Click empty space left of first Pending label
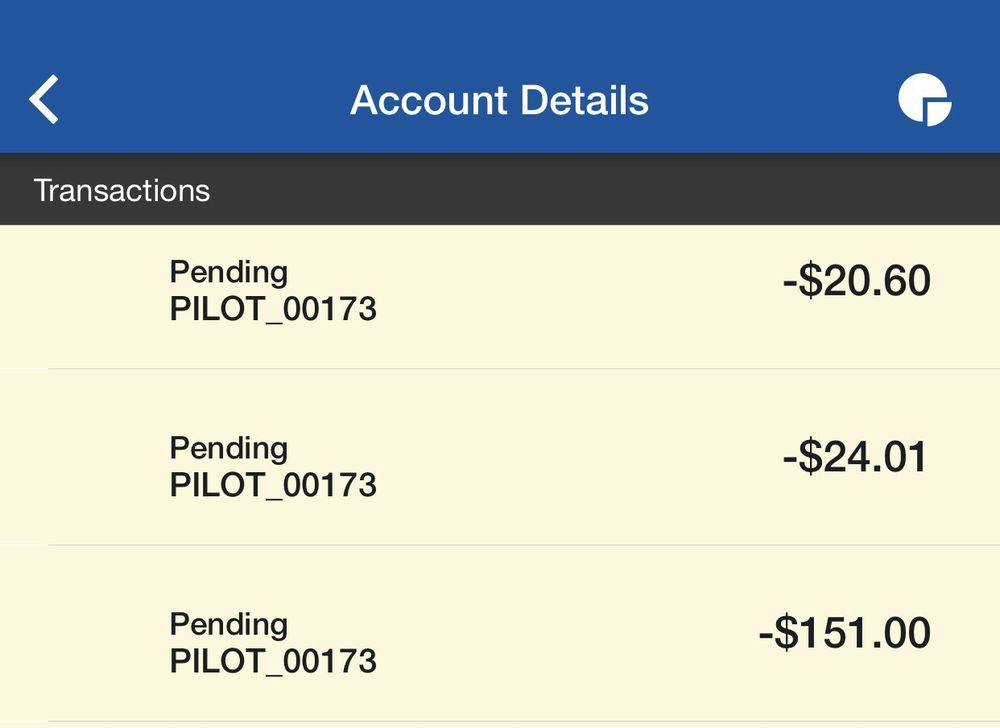 tap(85, 290)
